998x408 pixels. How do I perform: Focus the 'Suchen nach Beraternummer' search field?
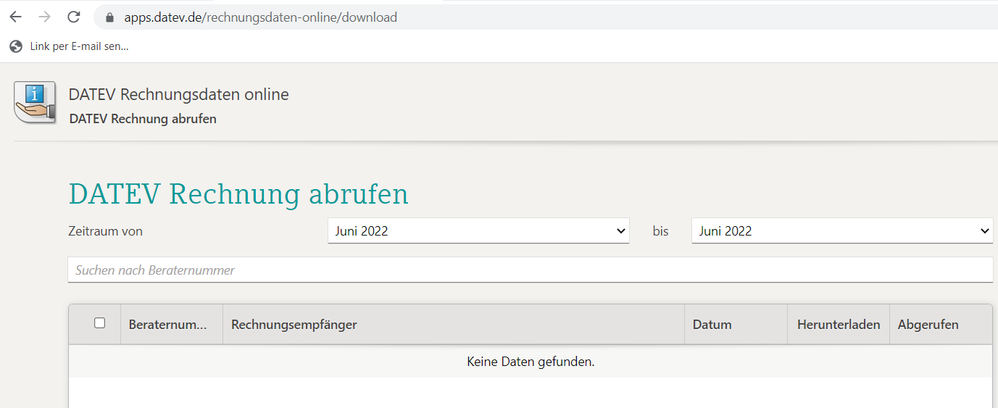click(x=530, y=270)
